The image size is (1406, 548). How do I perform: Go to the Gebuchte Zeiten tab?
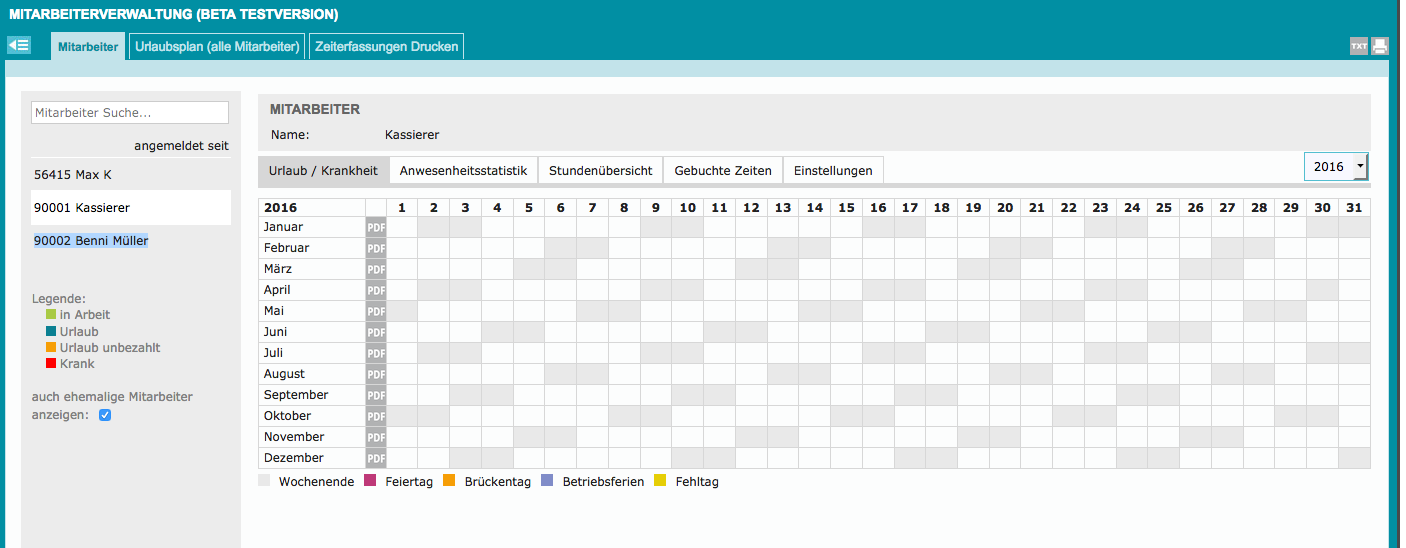pos(723,171)
